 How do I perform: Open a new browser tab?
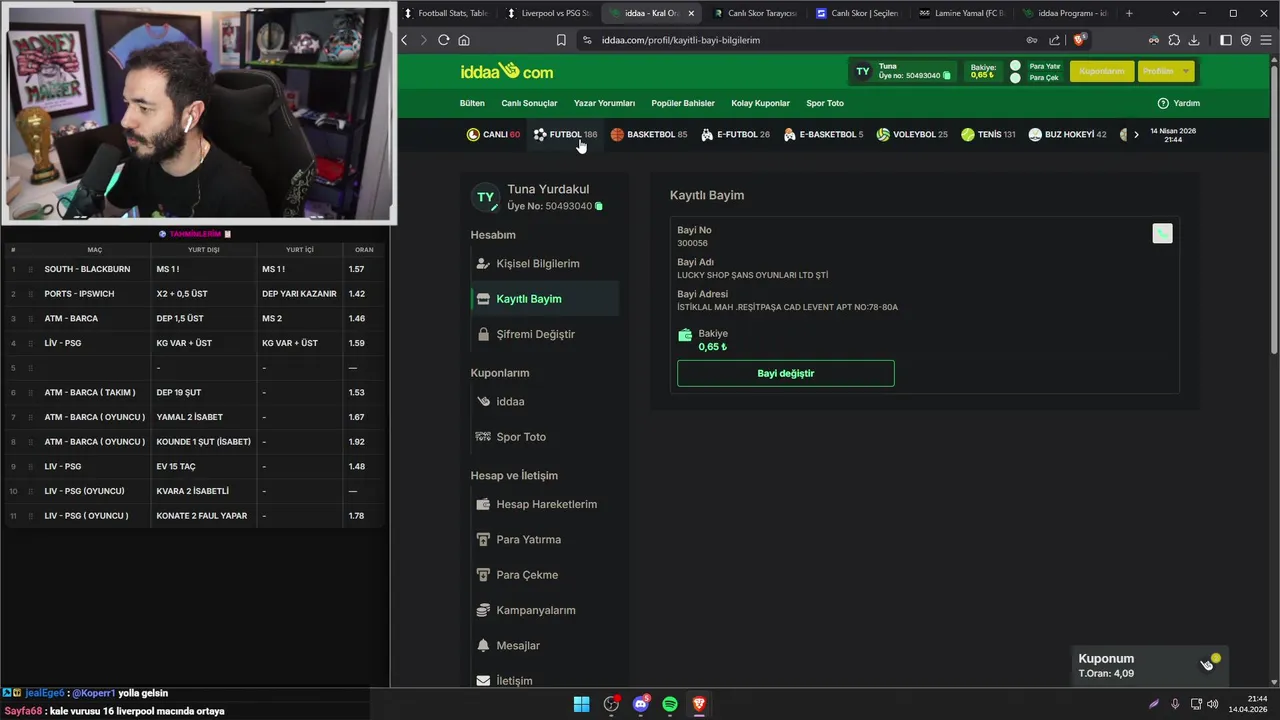[x=1129, y=13]
